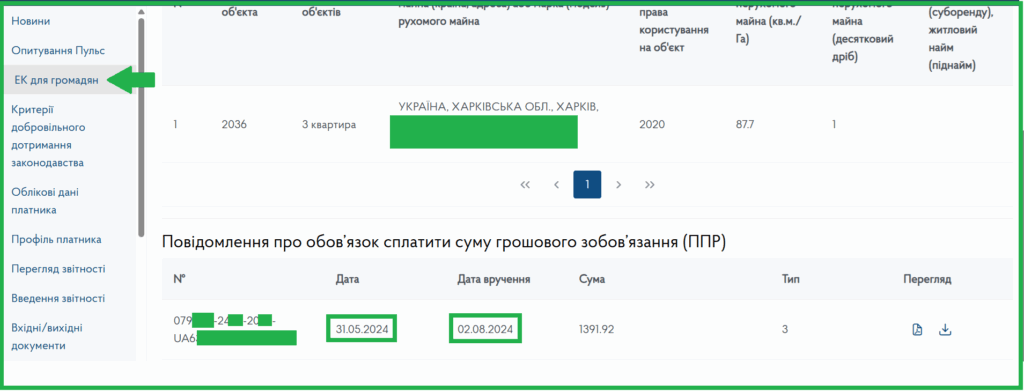Open Введення звітності in the sidebar
1024x391 pixels.
(58, 298)
